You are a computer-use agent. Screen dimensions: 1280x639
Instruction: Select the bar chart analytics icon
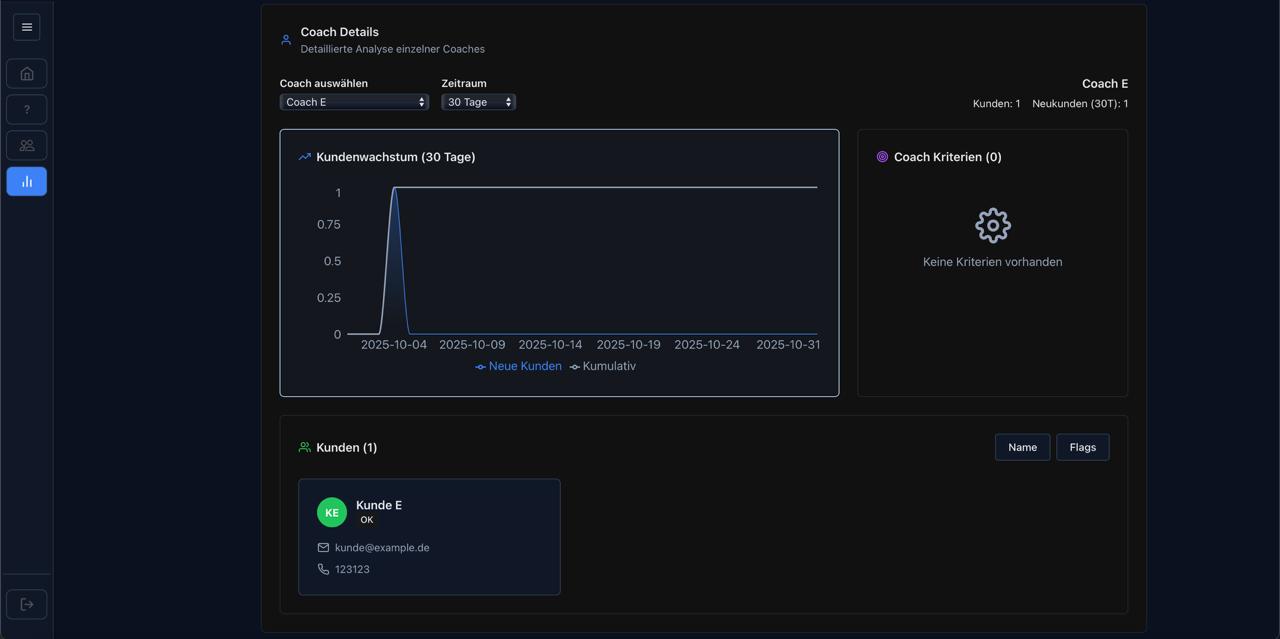pyautogui.click(x=27, y=182)
